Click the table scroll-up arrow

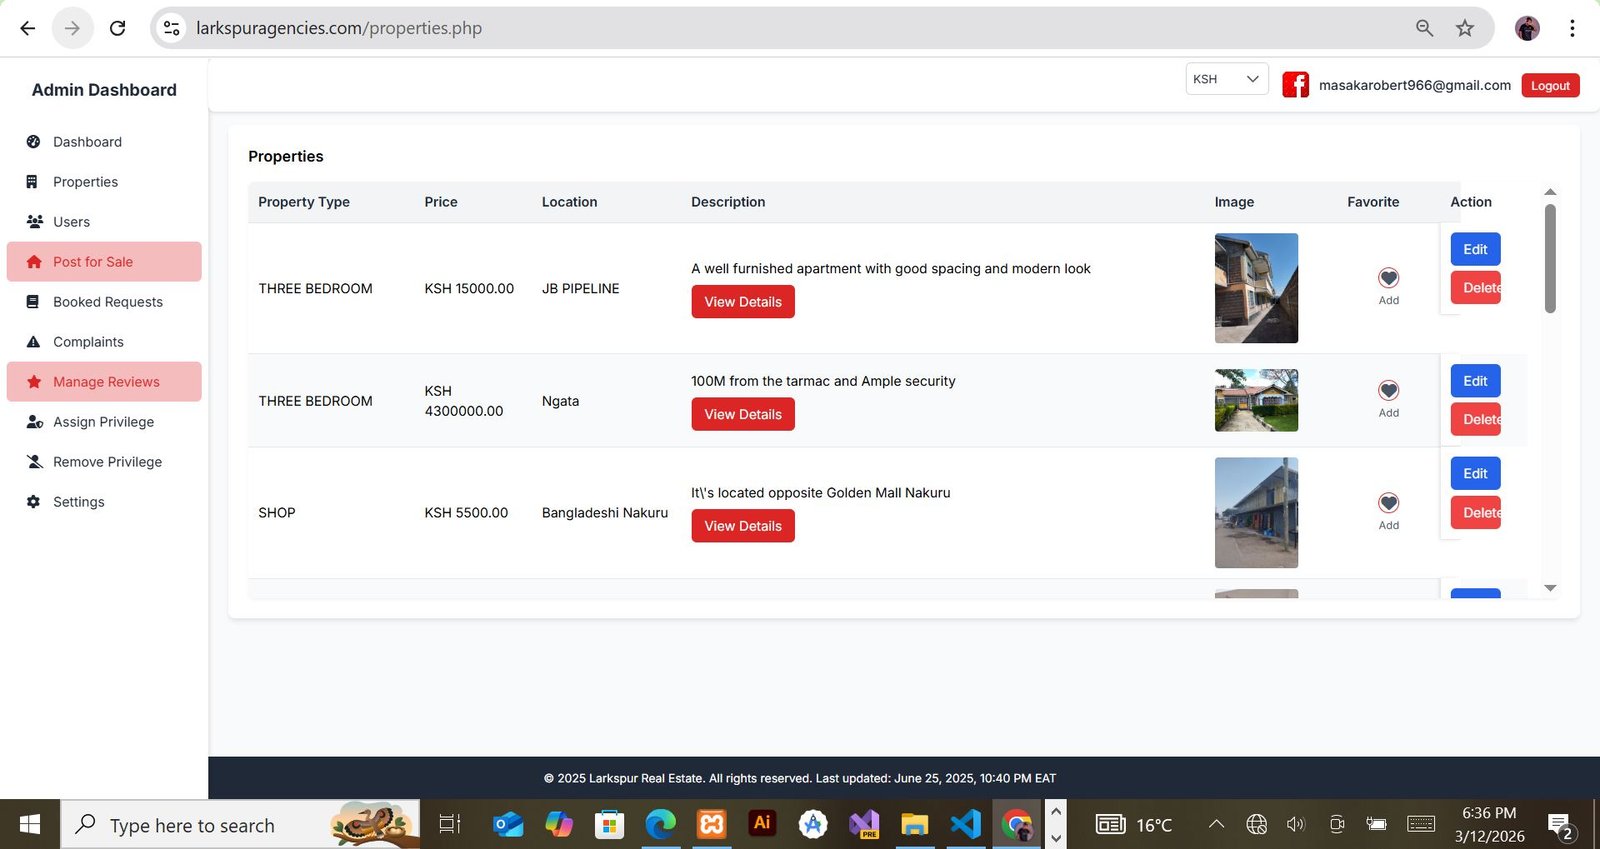1550,191
